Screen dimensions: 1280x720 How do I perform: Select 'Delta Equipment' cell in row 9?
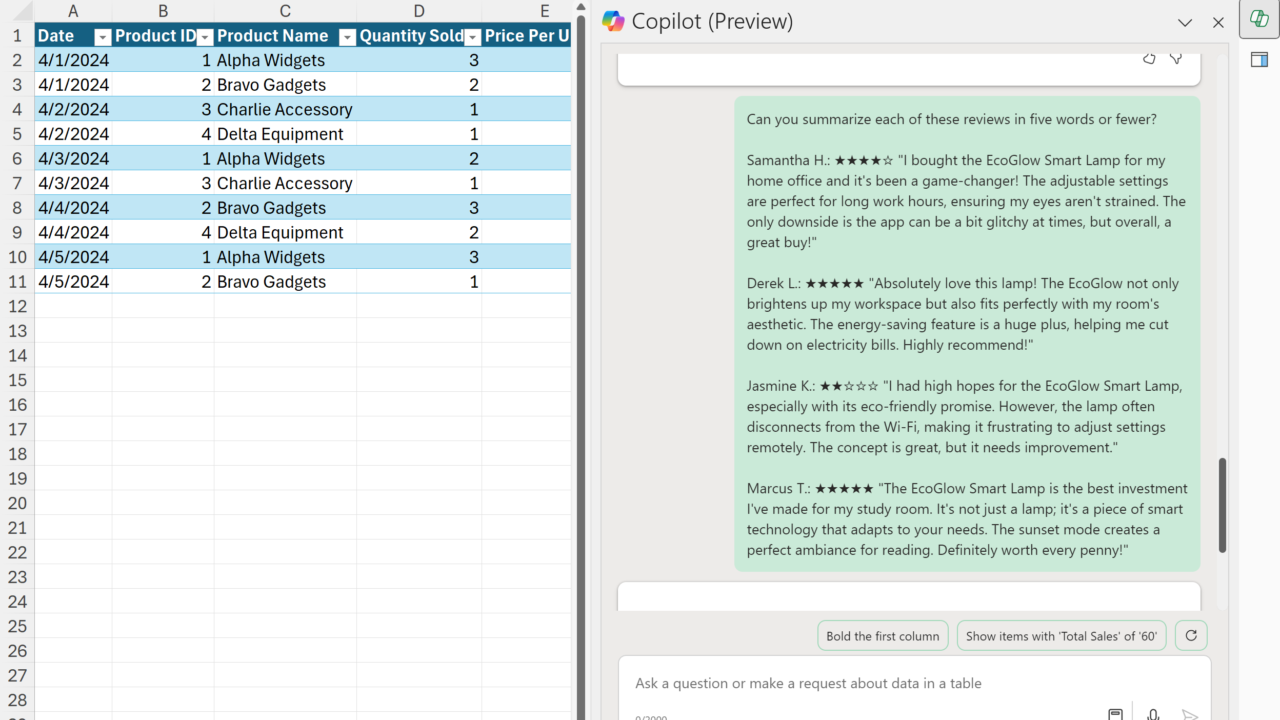[x=285, y=232]
